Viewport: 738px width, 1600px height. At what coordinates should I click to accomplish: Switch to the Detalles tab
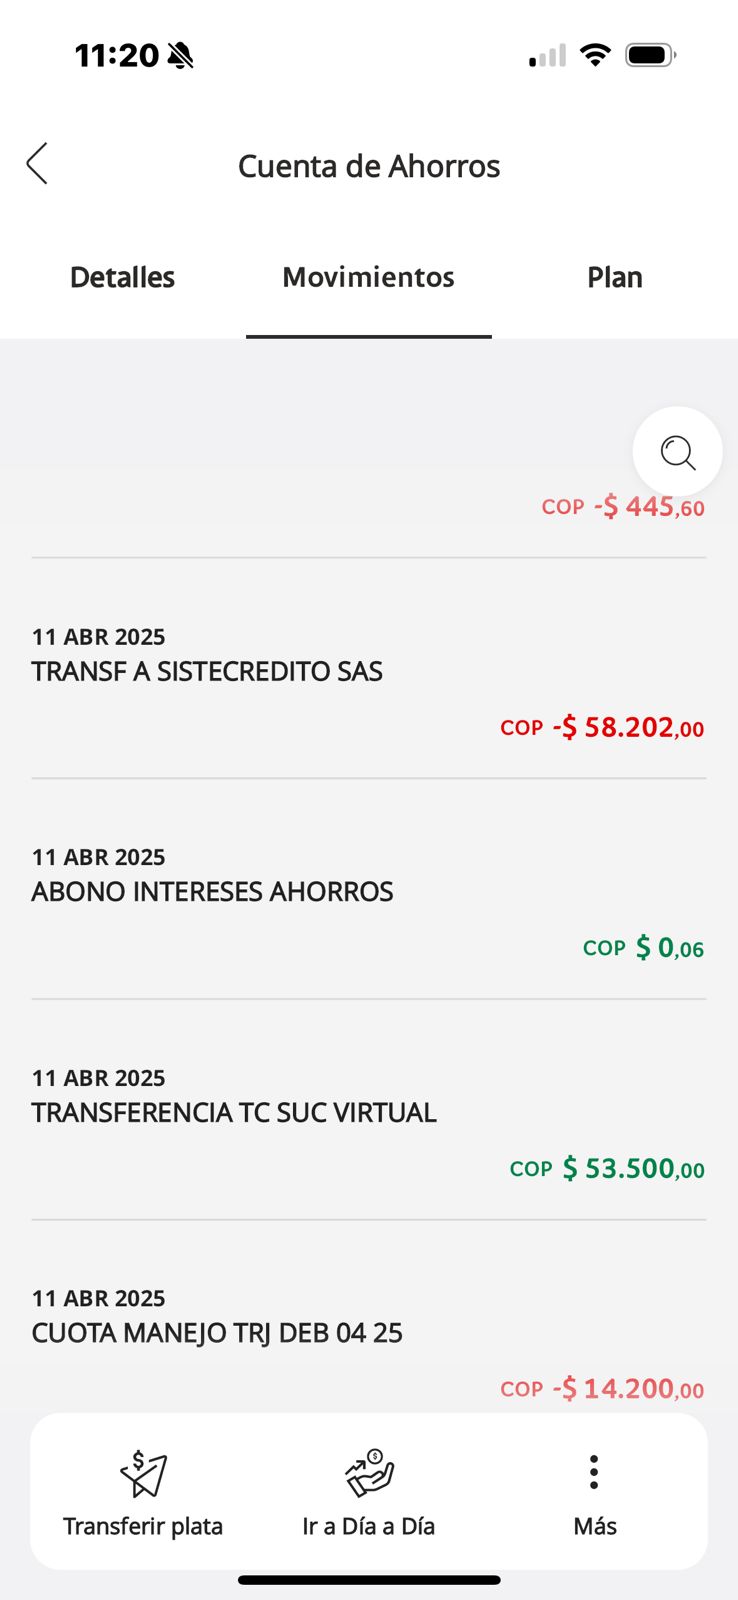[x=122, y=277]
